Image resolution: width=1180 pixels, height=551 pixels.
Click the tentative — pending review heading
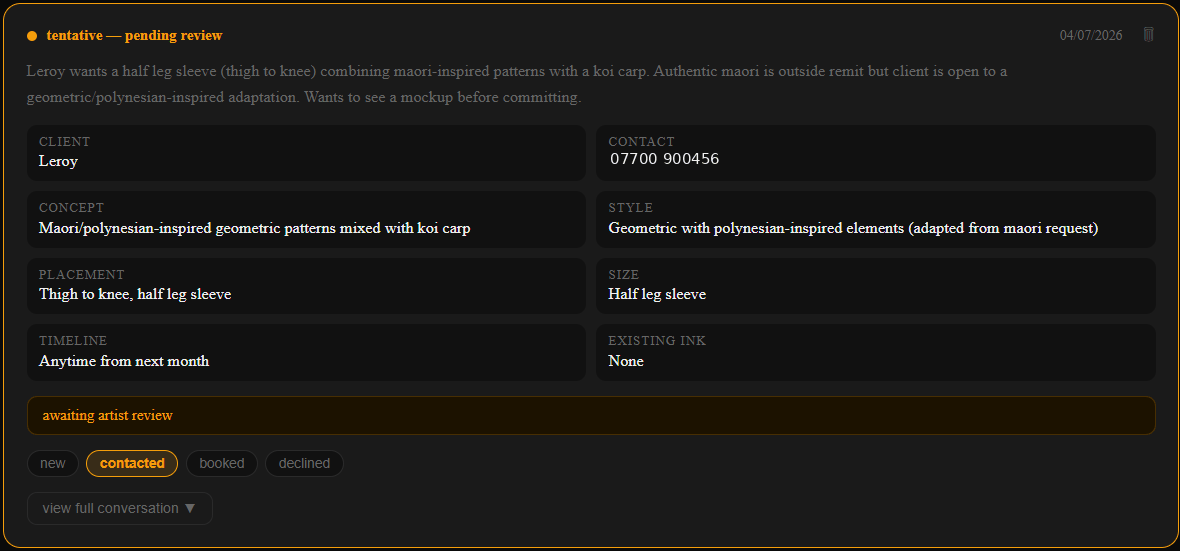pyautogui.click(x=135, y=35)
